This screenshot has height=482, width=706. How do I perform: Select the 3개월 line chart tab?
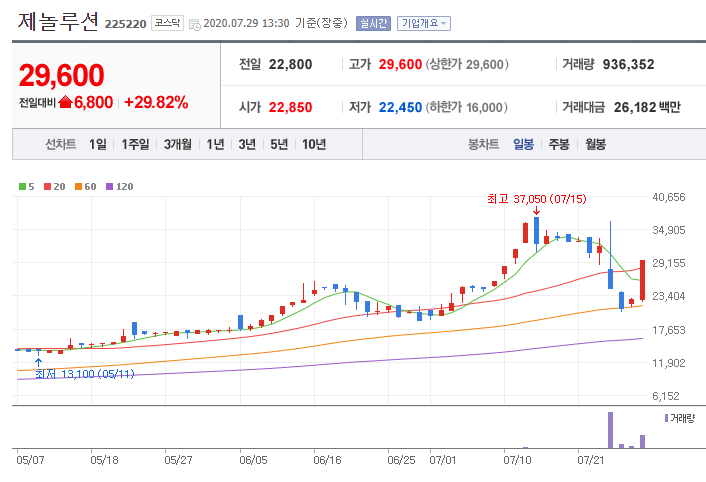tap(177, 144)
